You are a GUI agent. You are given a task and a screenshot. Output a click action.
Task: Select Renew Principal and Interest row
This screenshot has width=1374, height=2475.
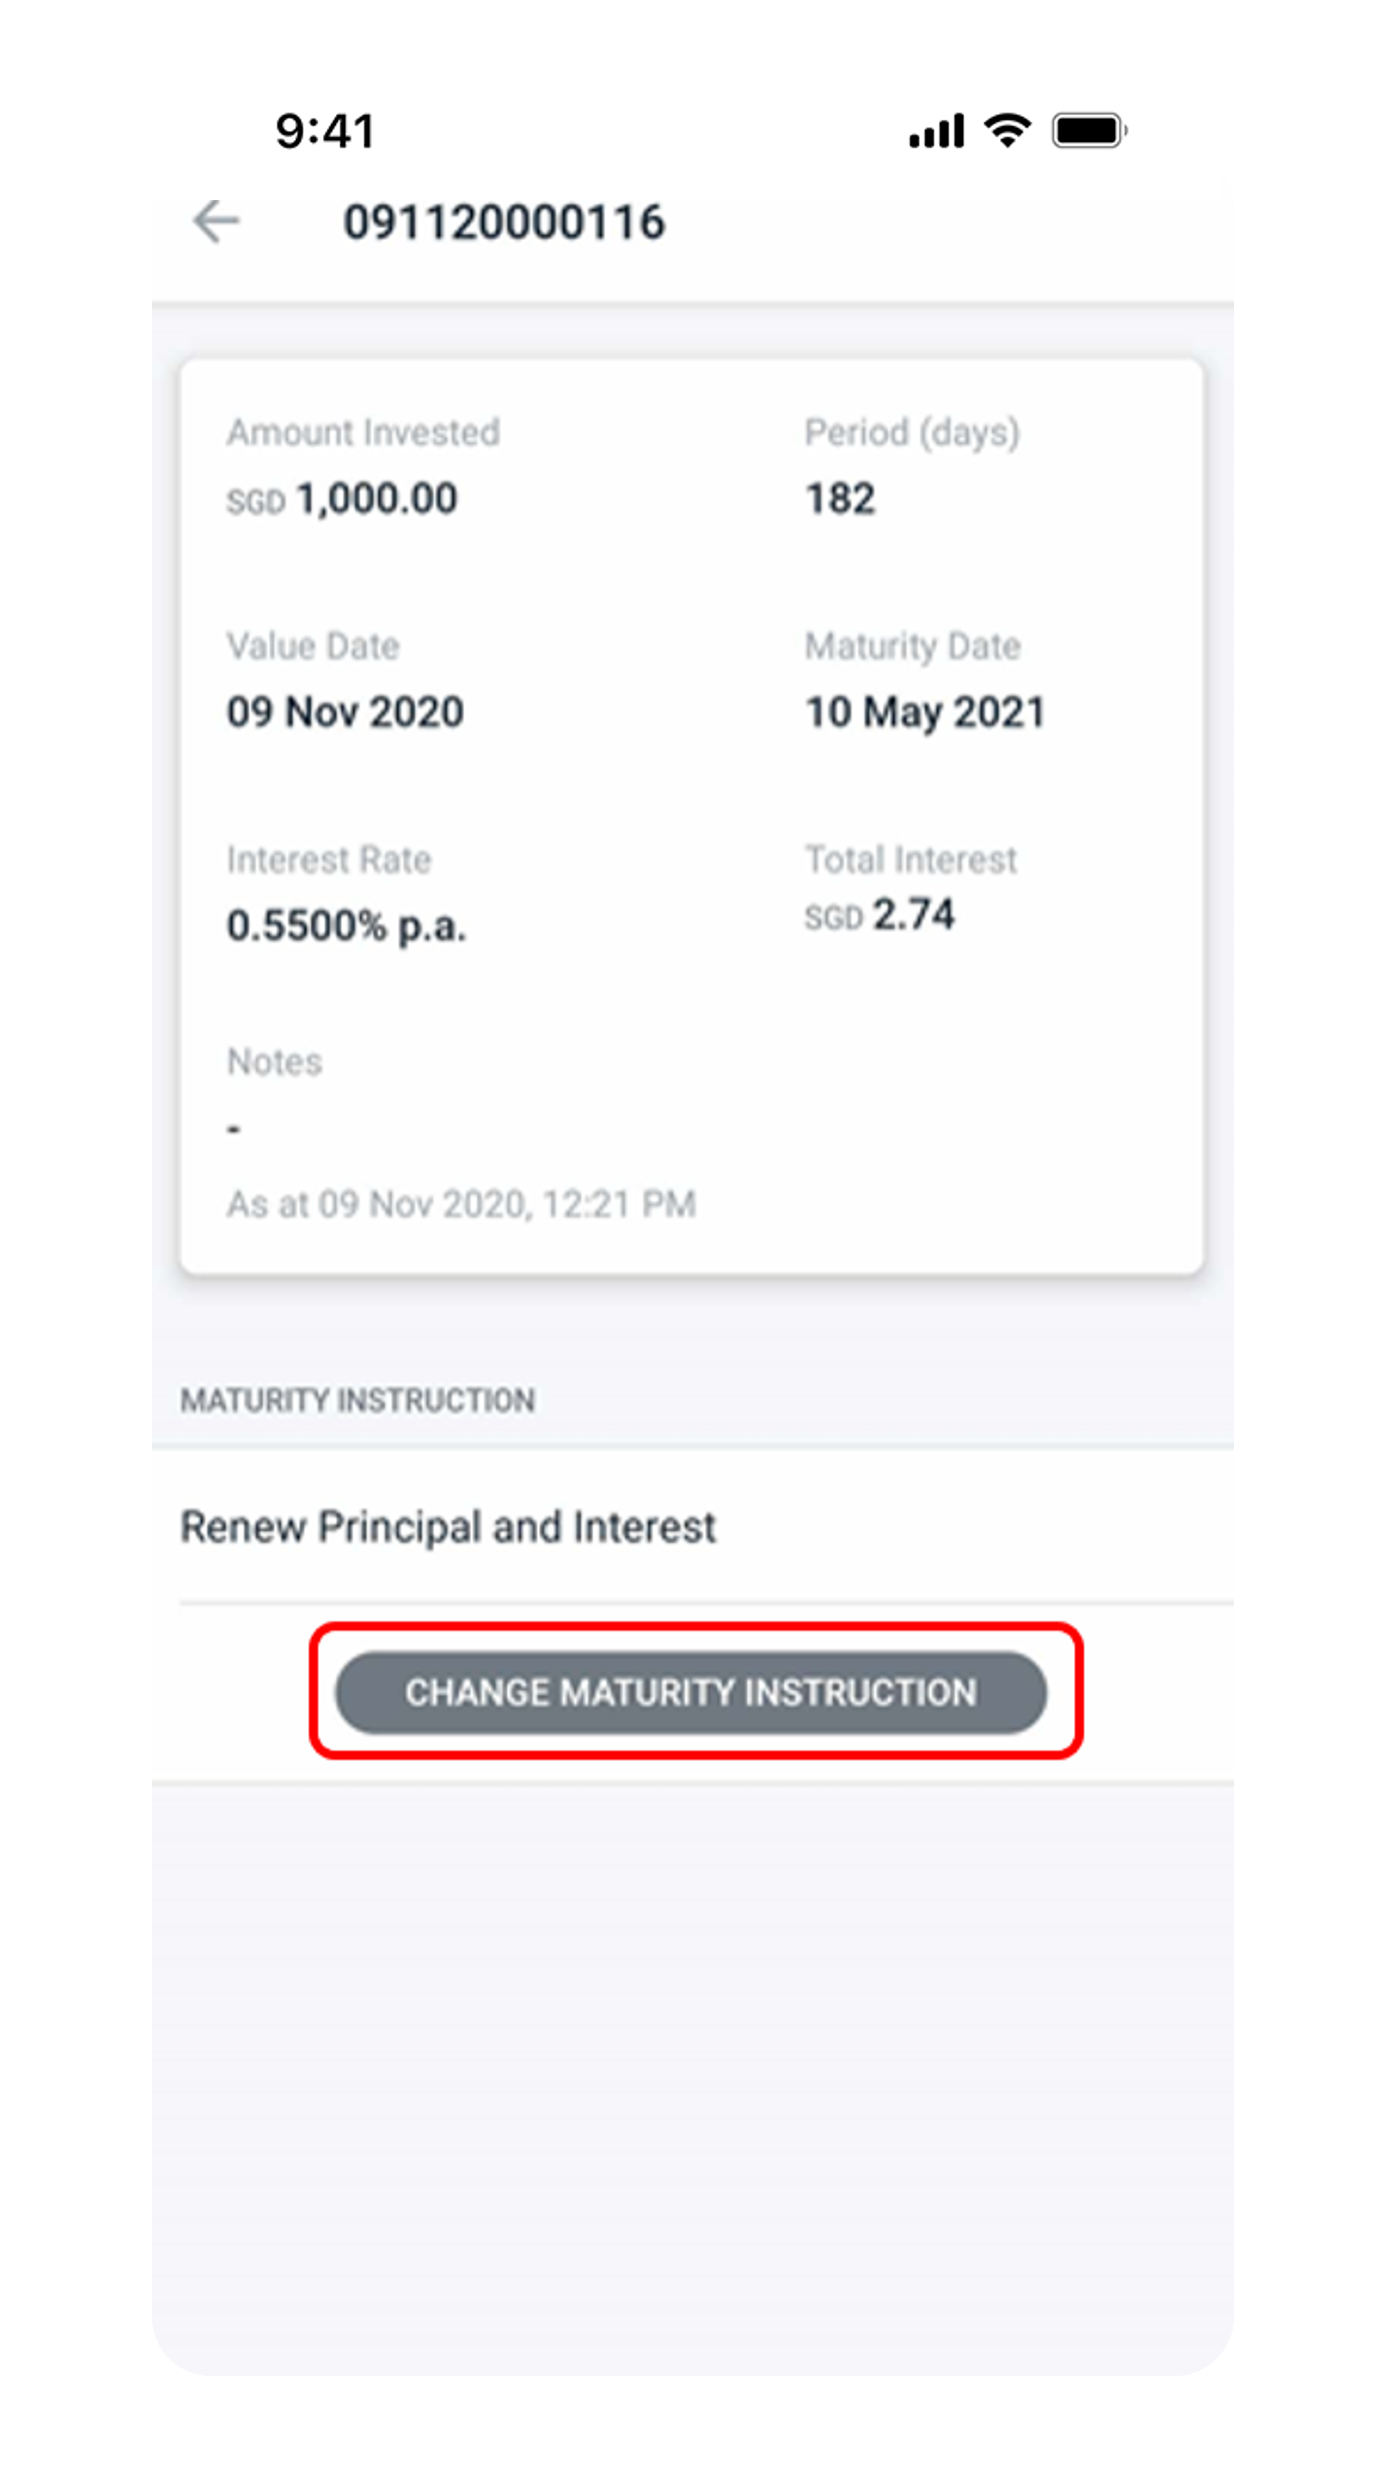(x=692, y=1527)
